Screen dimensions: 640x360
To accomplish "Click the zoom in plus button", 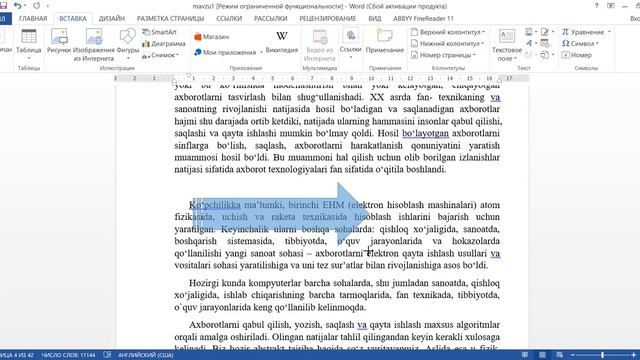I will [x=633, y=355].
